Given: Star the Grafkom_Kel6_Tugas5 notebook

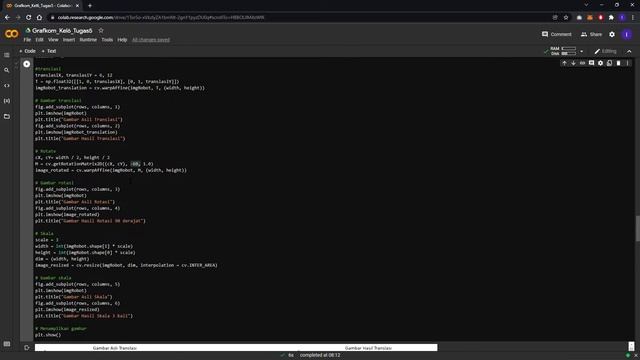Looking at the screenshot, I should click(101, 31).
